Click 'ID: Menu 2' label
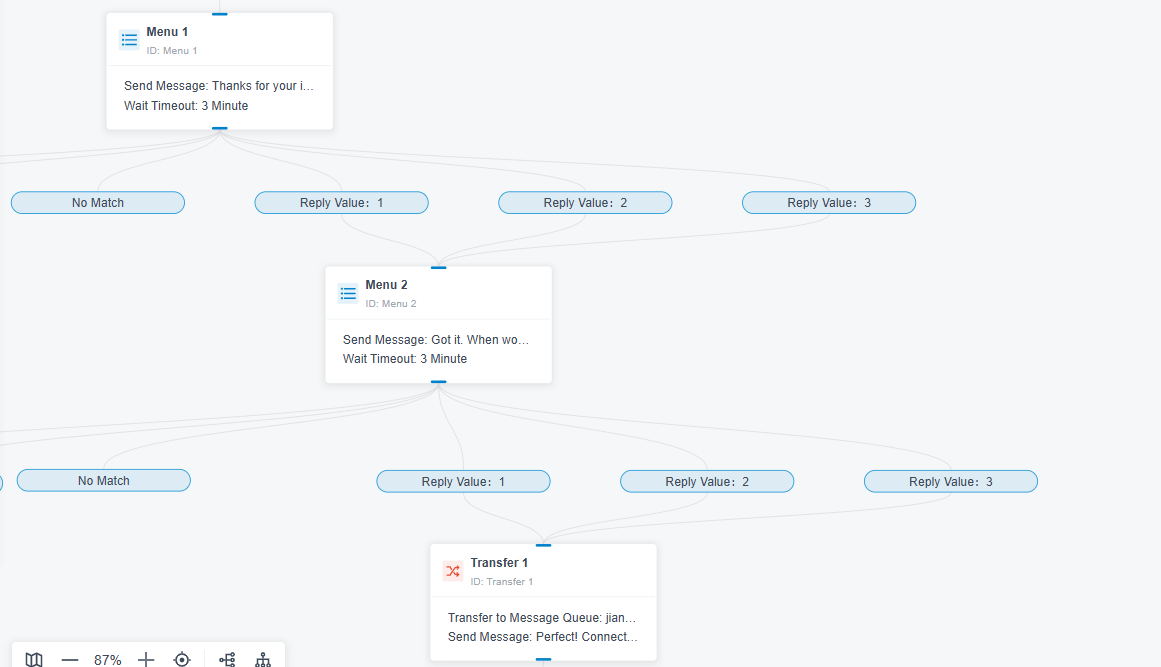This screenshot has height=667, width=1161. pyautogui.click(x=391, y=304)
